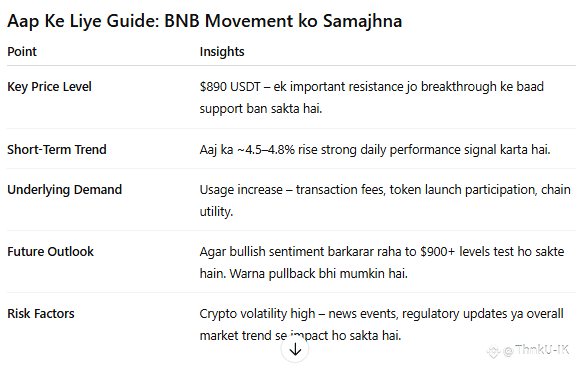Click the scroll-down arrow button
Screen dimensions: 576x368
(295, 349)
